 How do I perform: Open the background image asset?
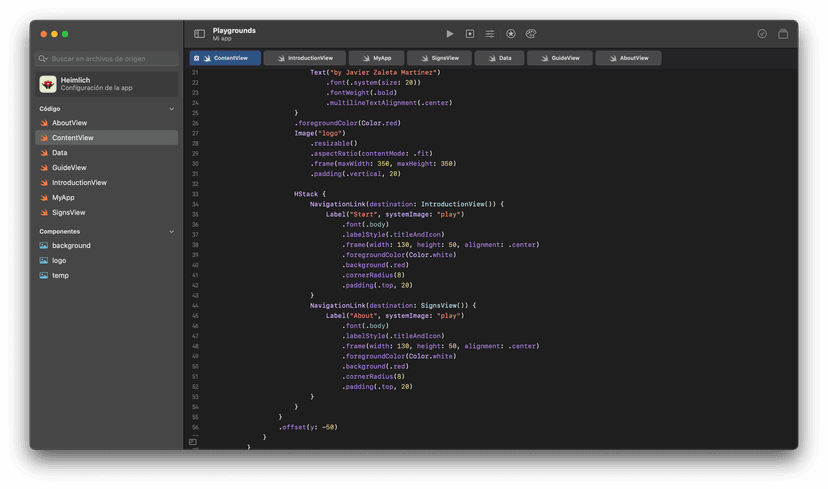(71, 246)
